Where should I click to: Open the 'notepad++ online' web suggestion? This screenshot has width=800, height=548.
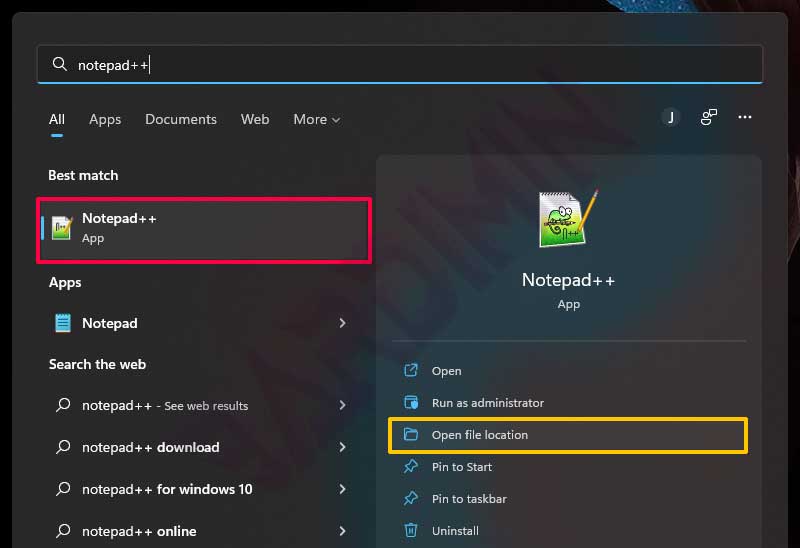[199, 531]
